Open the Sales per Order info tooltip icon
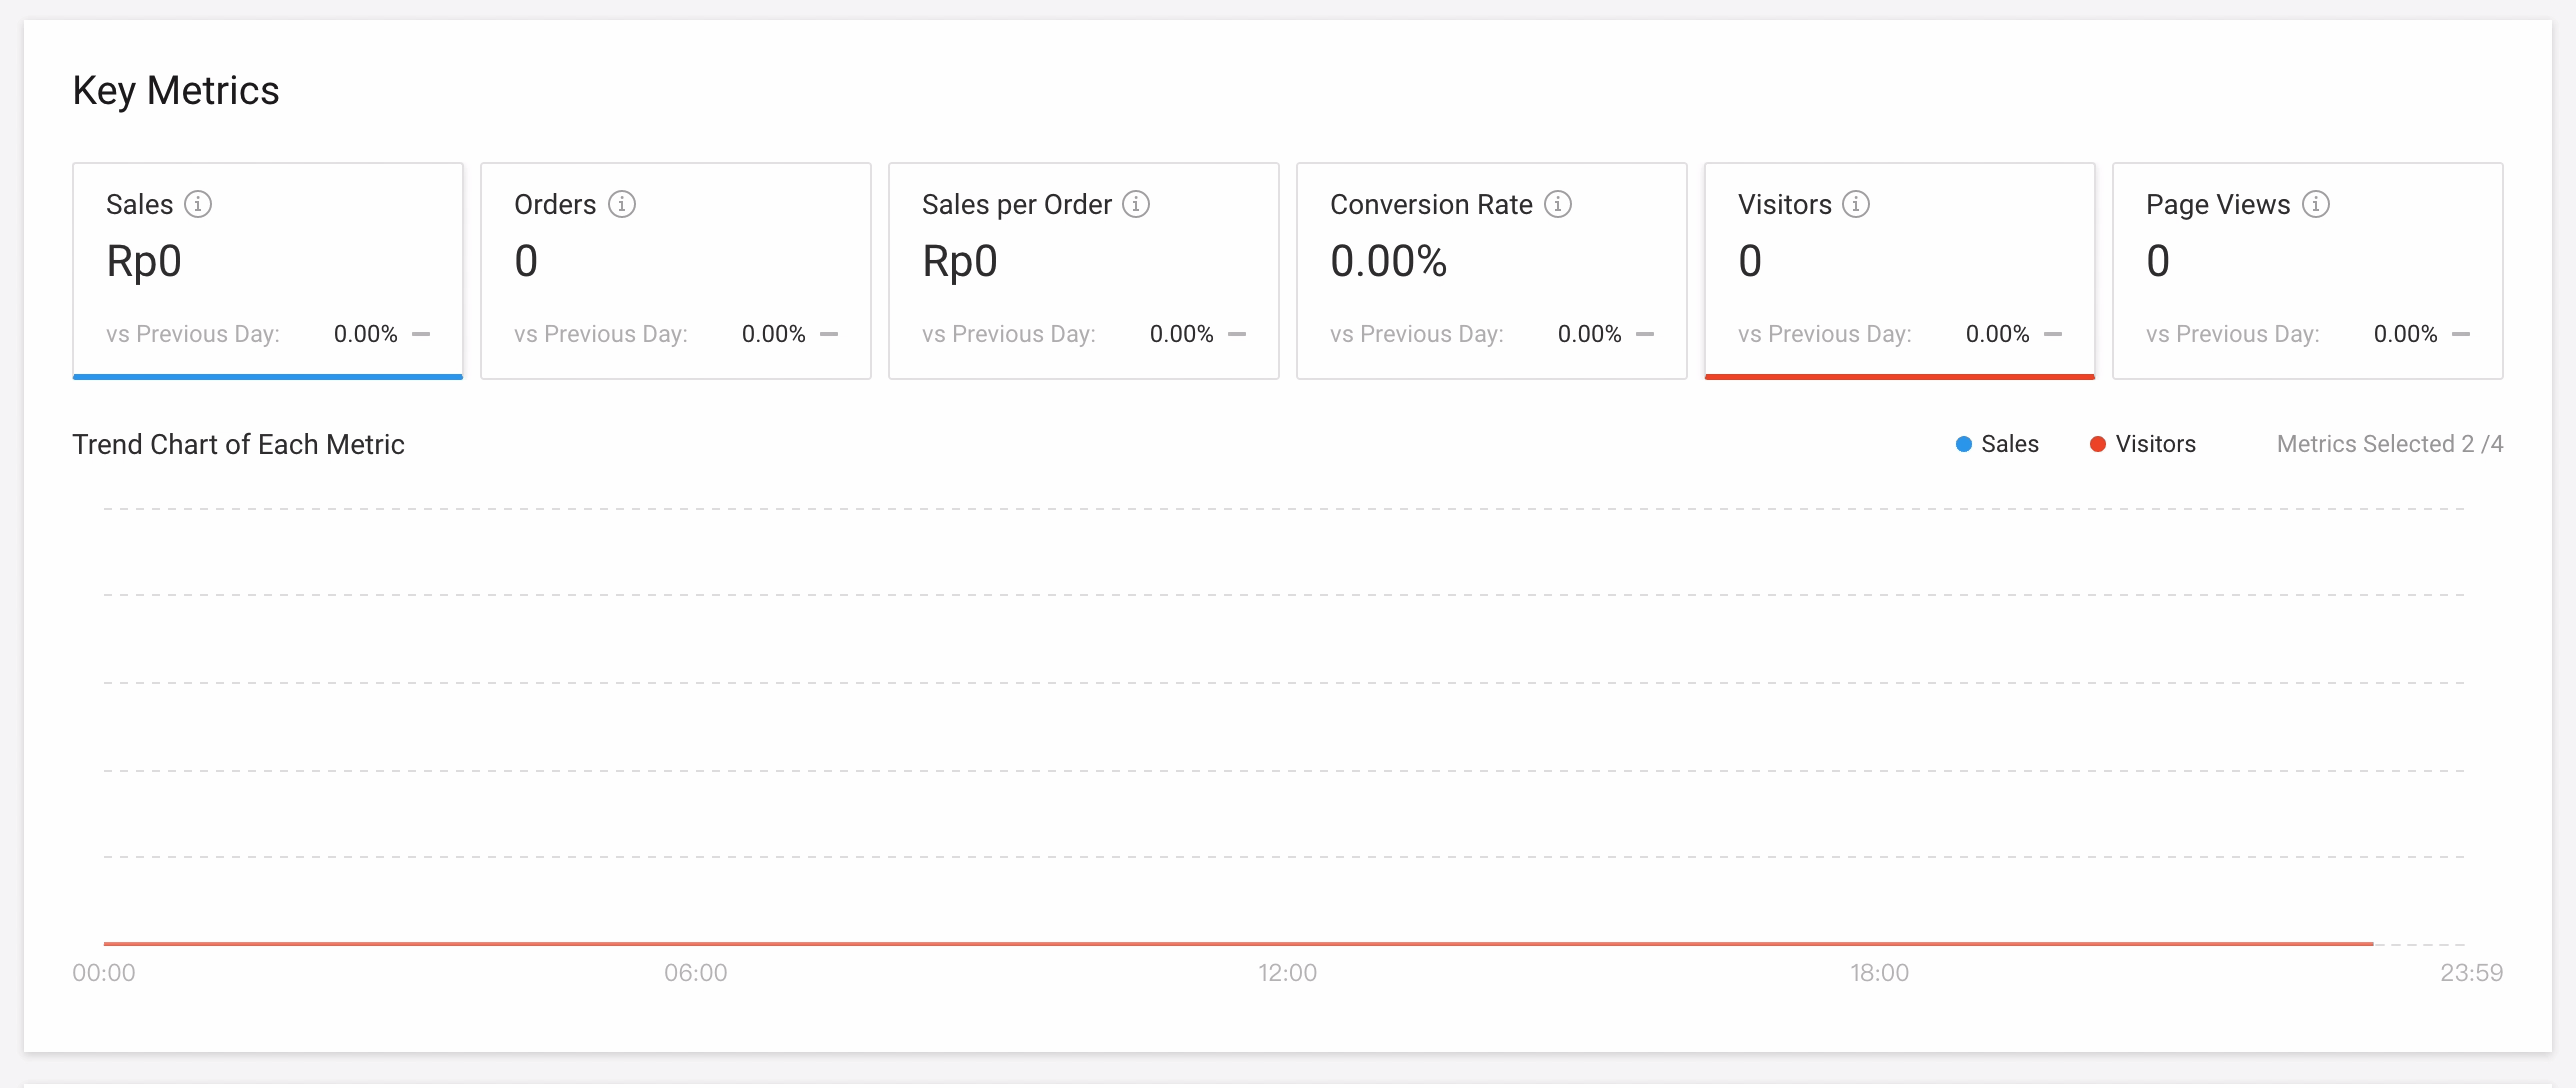Image resolution: width=2576 pixels, height=1088 pixels. pos(1136,204)
